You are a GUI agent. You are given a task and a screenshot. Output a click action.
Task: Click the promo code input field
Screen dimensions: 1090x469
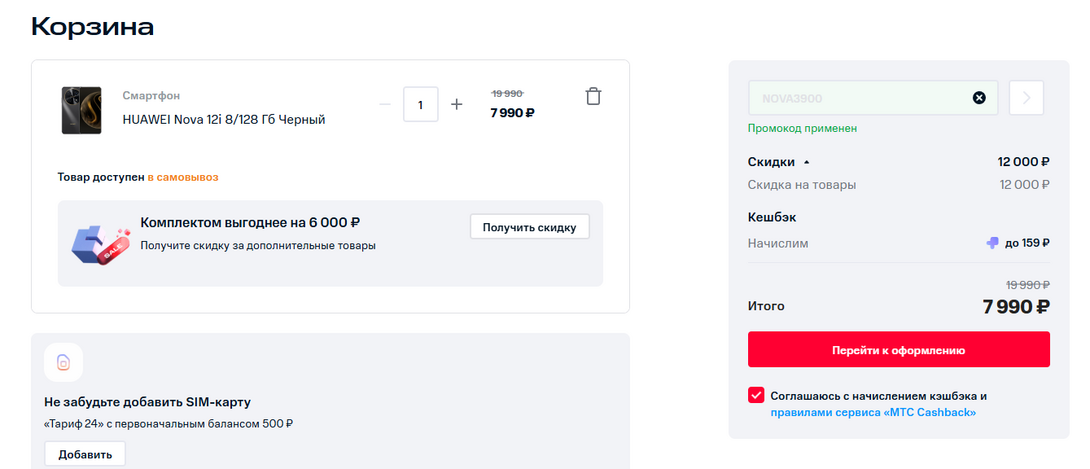coord(860,98)
